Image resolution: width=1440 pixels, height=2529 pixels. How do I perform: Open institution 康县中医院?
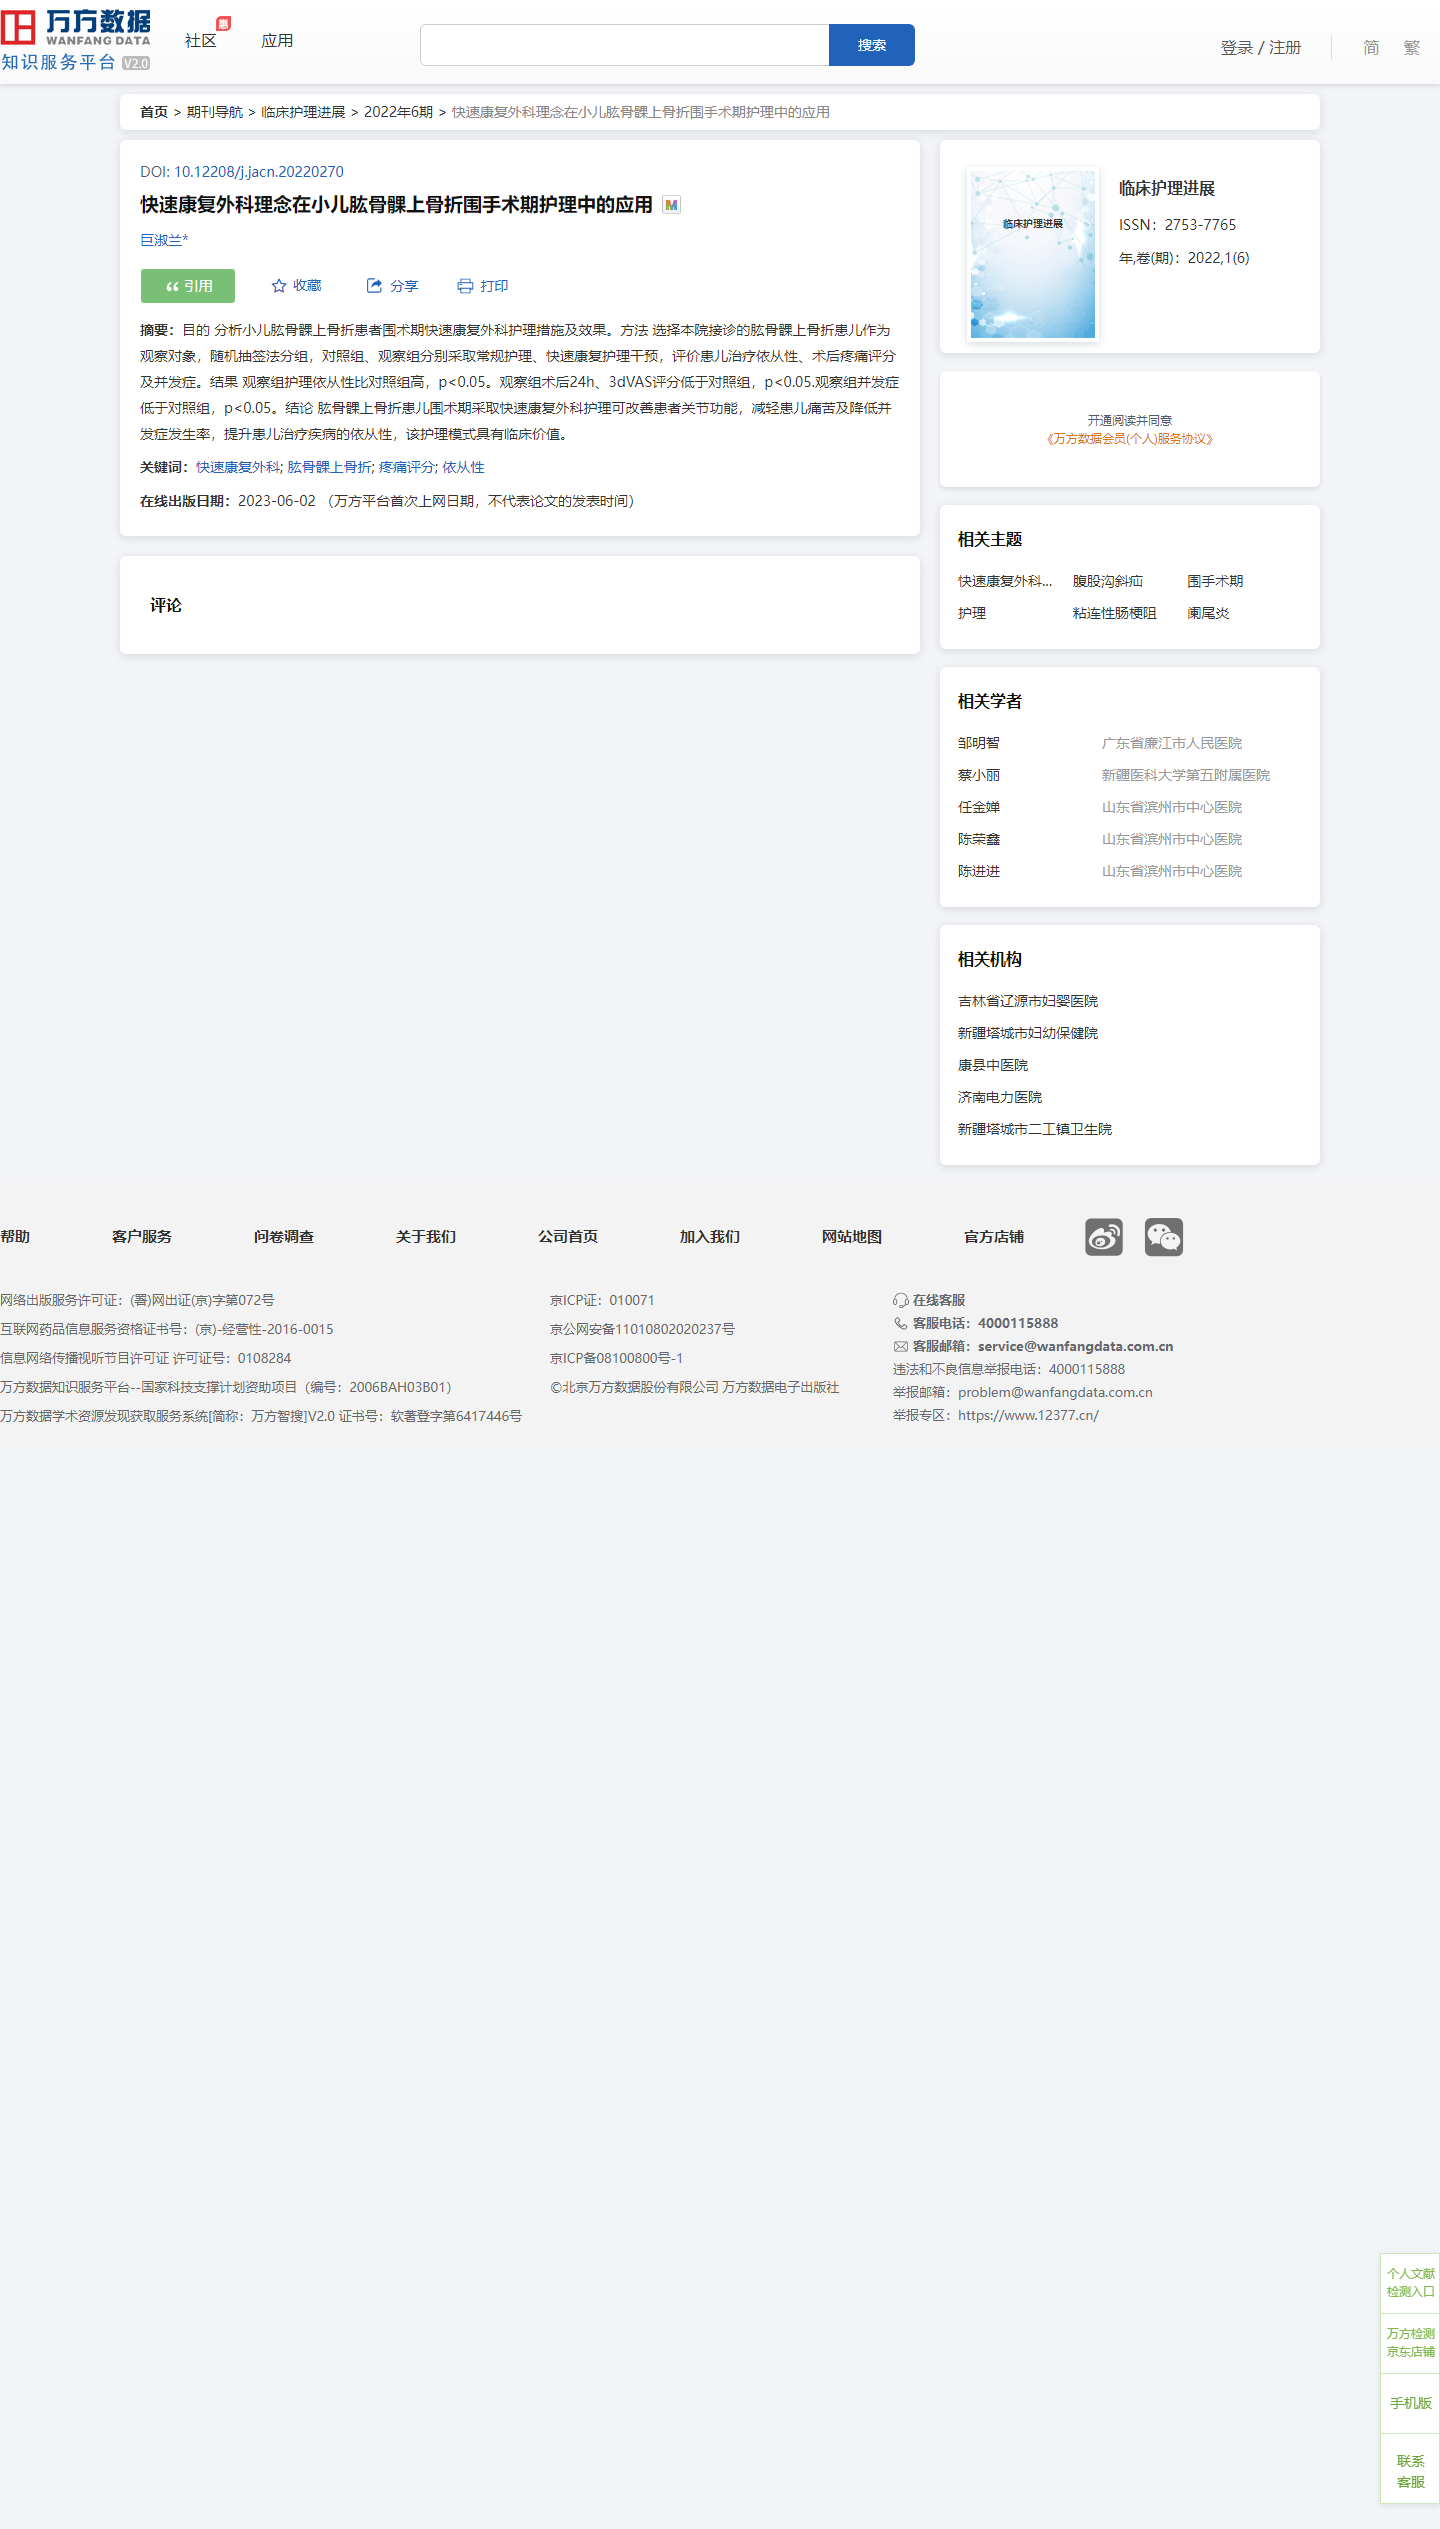(x=993, y=1065)
